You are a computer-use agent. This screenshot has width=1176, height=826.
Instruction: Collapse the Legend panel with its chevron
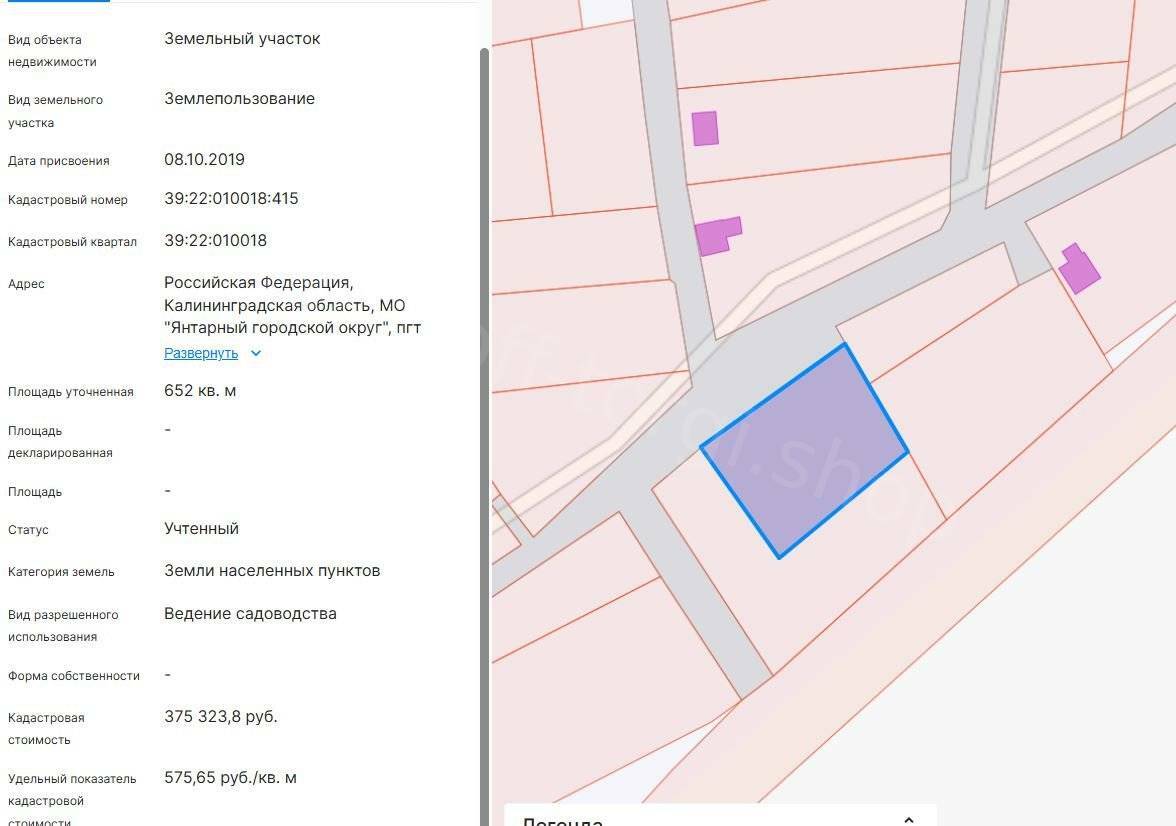(x=908, y=820)
